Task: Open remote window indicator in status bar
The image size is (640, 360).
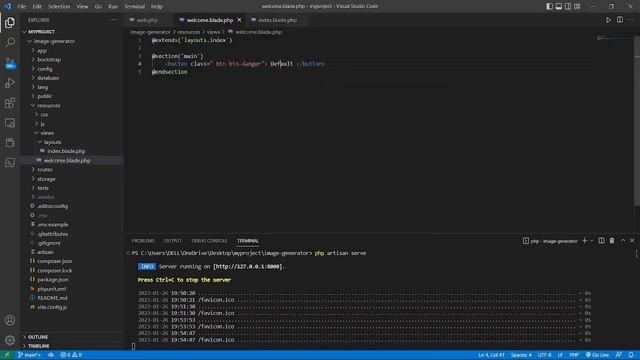Action: coord(7,355)
